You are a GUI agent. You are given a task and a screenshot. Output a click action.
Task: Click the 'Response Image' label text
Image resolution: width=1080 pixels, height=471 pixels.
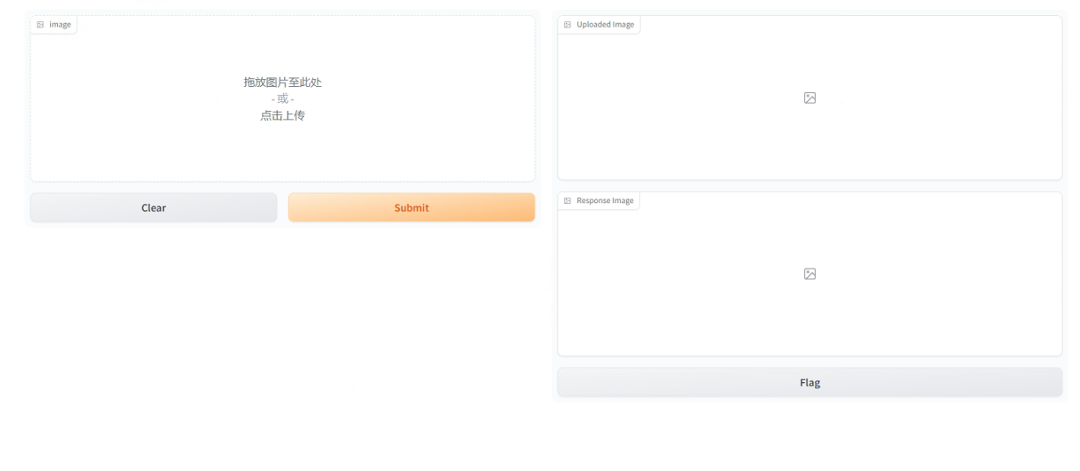point(605,201)
